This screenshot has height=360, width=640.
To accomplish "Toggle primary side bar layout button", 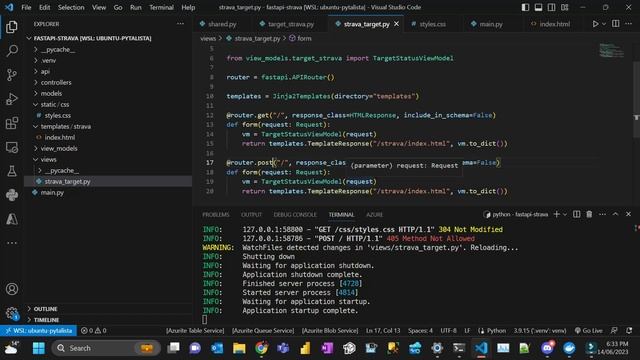I will coord(525,7).
